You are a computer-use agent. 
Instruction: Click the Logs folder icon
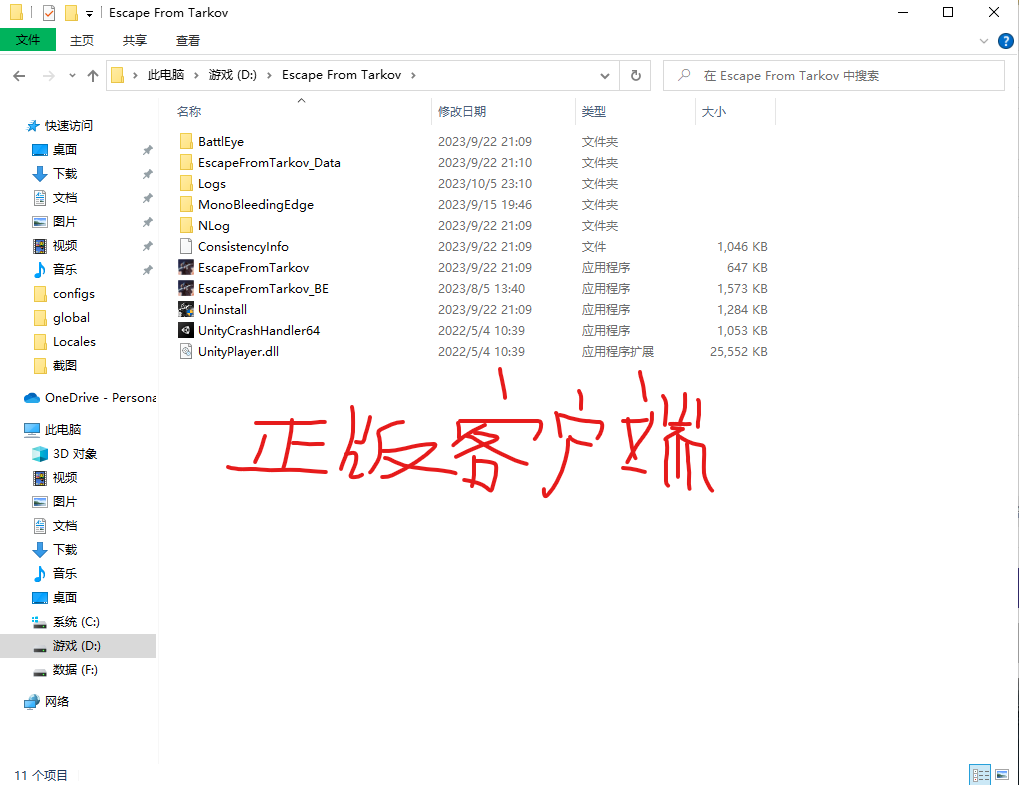point(186,183)
